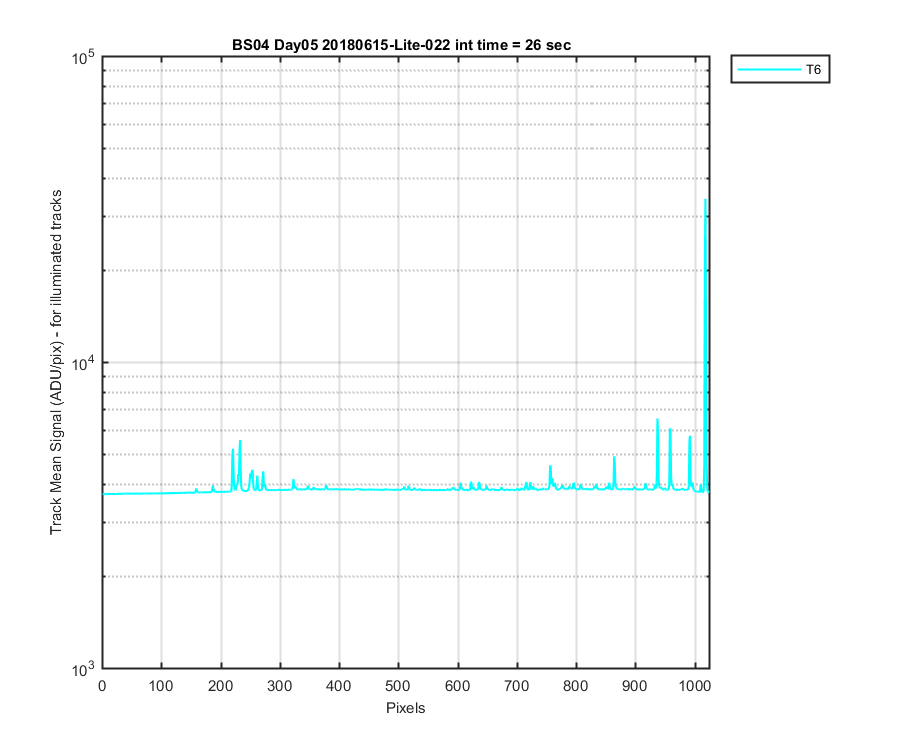
Task: Select the x-axis tick label 100
Action: (x=161, y=686)
